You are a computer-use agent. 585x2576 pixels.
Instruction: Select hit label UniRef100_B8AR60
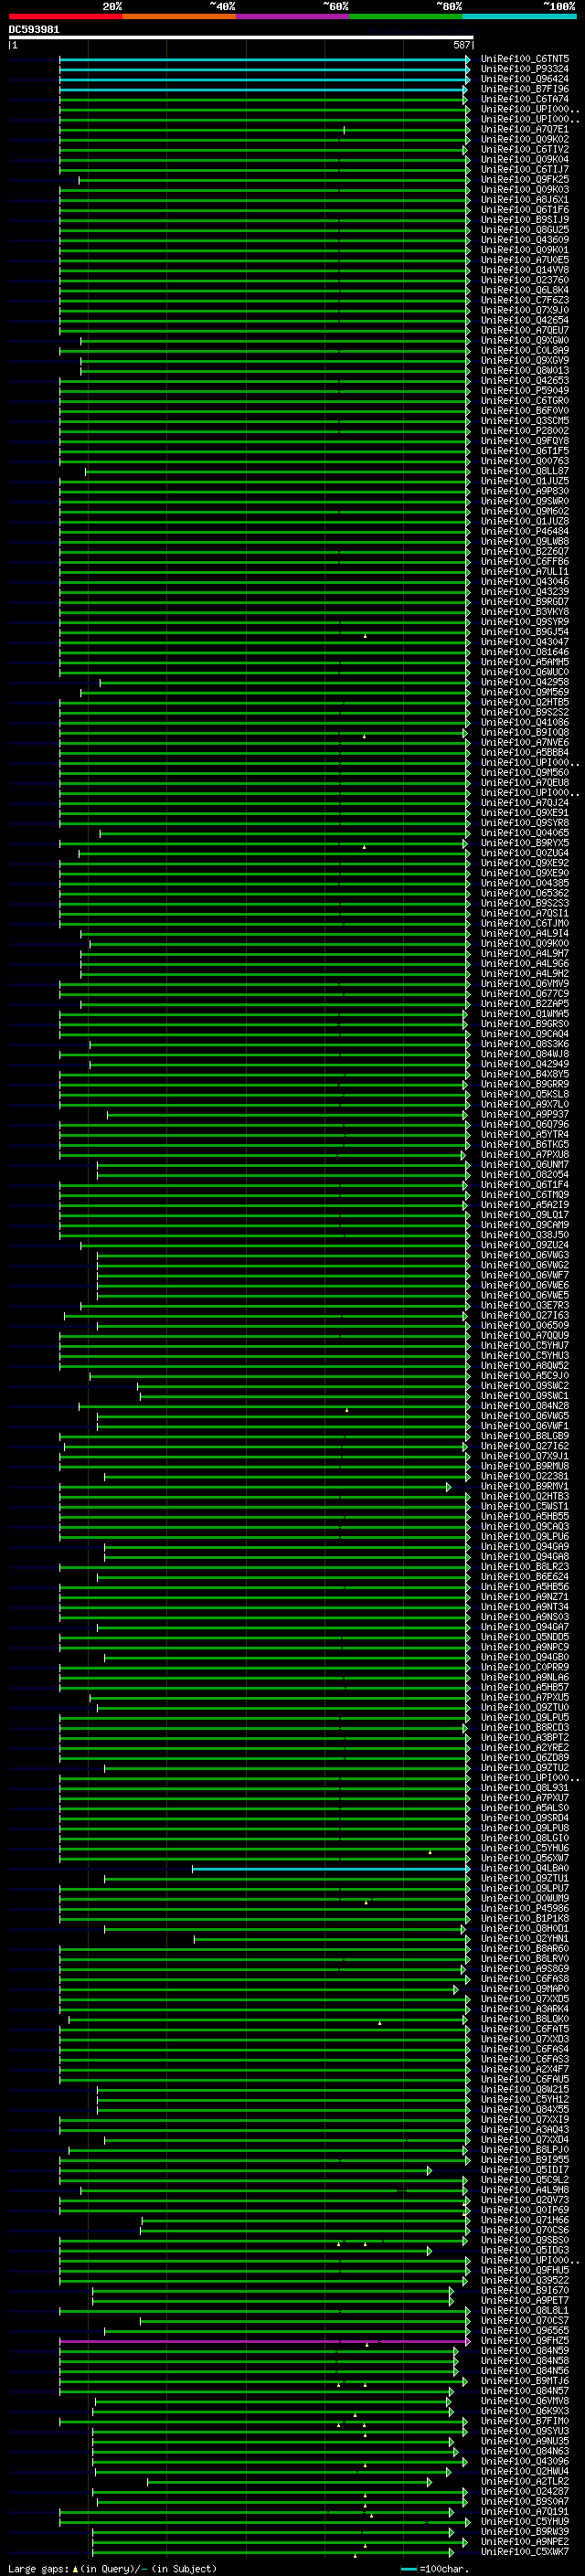525,1948
